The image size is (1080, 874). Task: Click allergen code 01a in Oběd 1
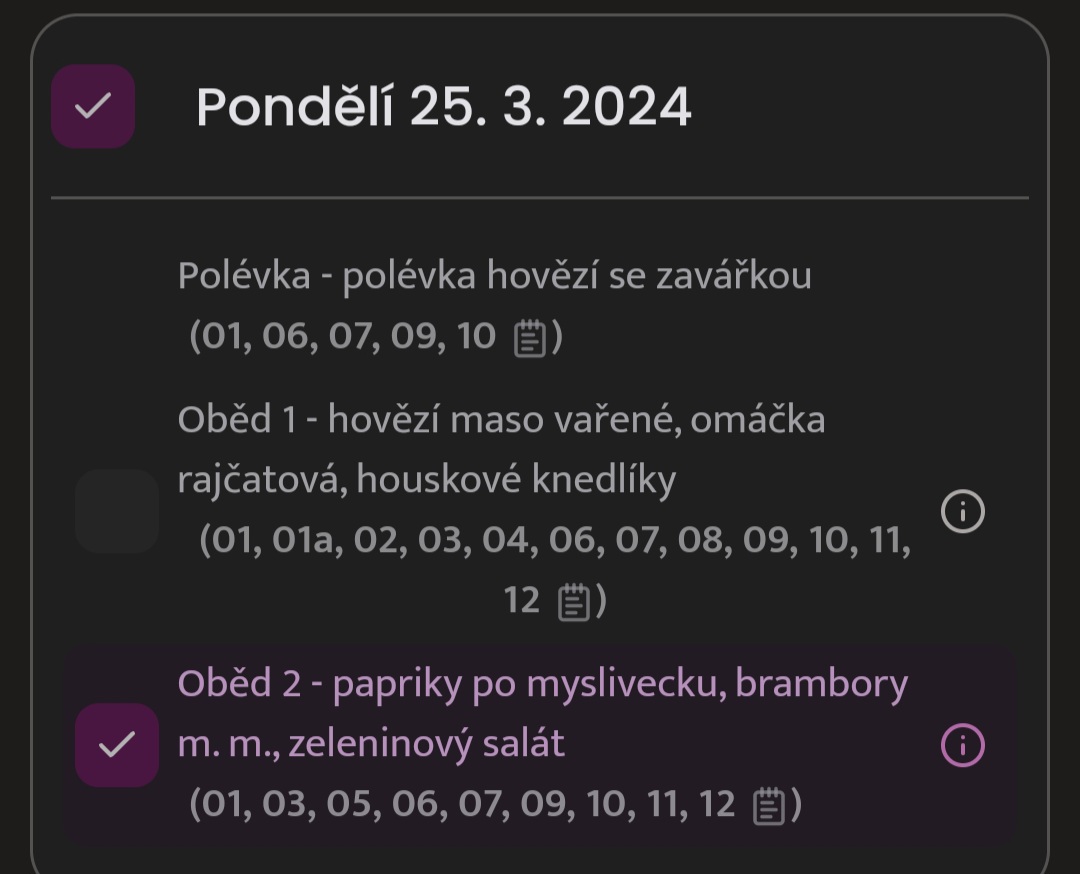303,540
